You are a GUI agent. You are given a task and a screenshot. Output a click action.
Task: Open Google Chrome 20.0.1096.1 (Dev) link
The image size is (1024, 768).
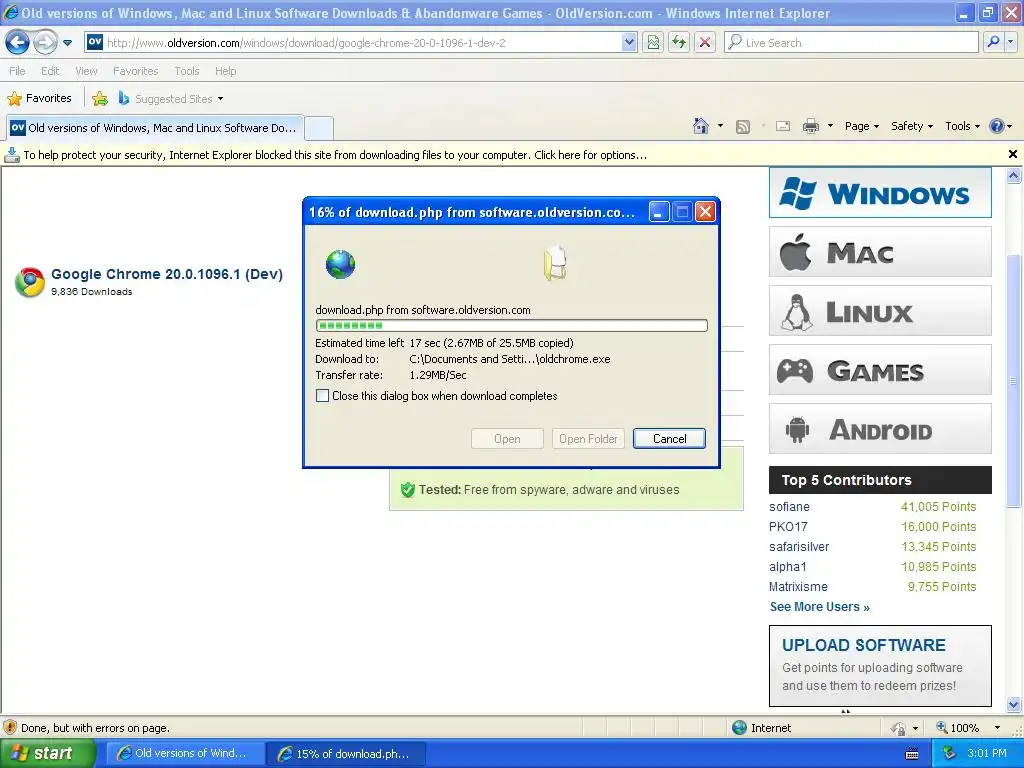point(167,274)
